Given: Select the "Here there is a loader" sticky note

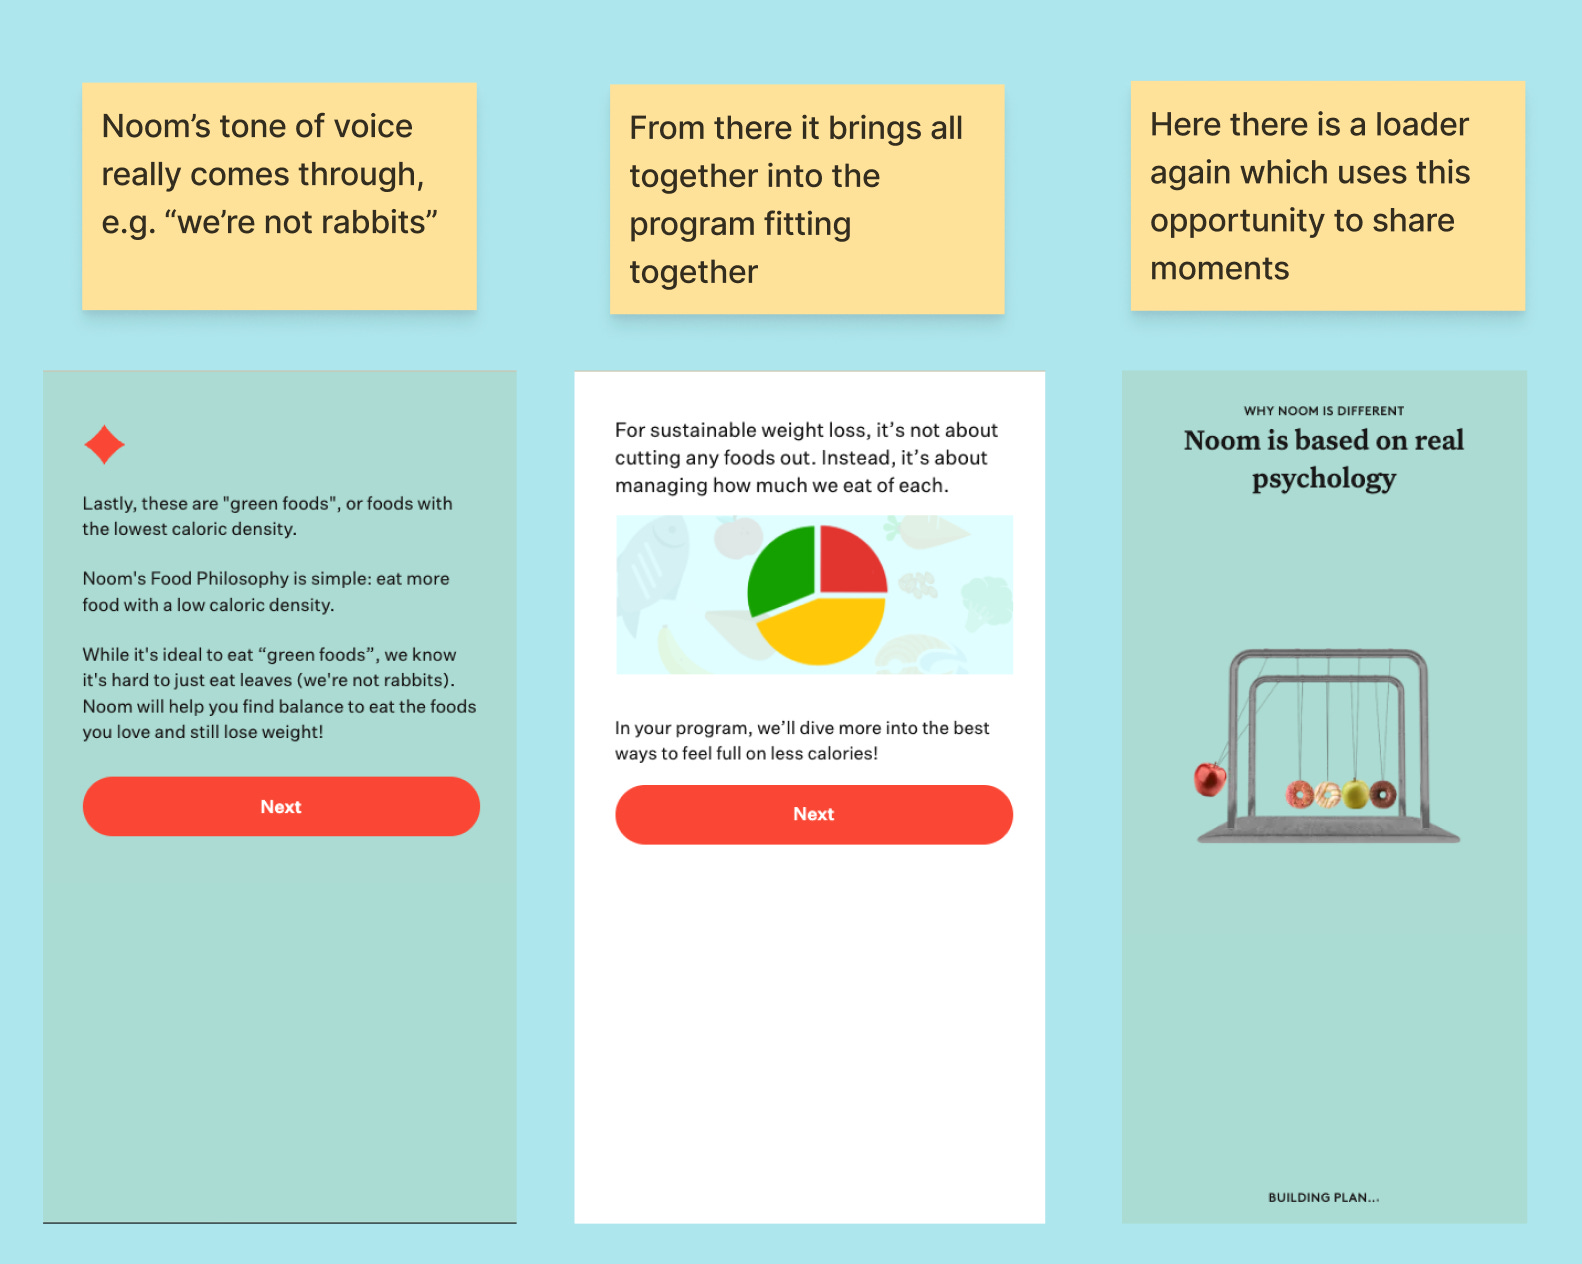Looking at the screenshot, I should [1328, 196].
